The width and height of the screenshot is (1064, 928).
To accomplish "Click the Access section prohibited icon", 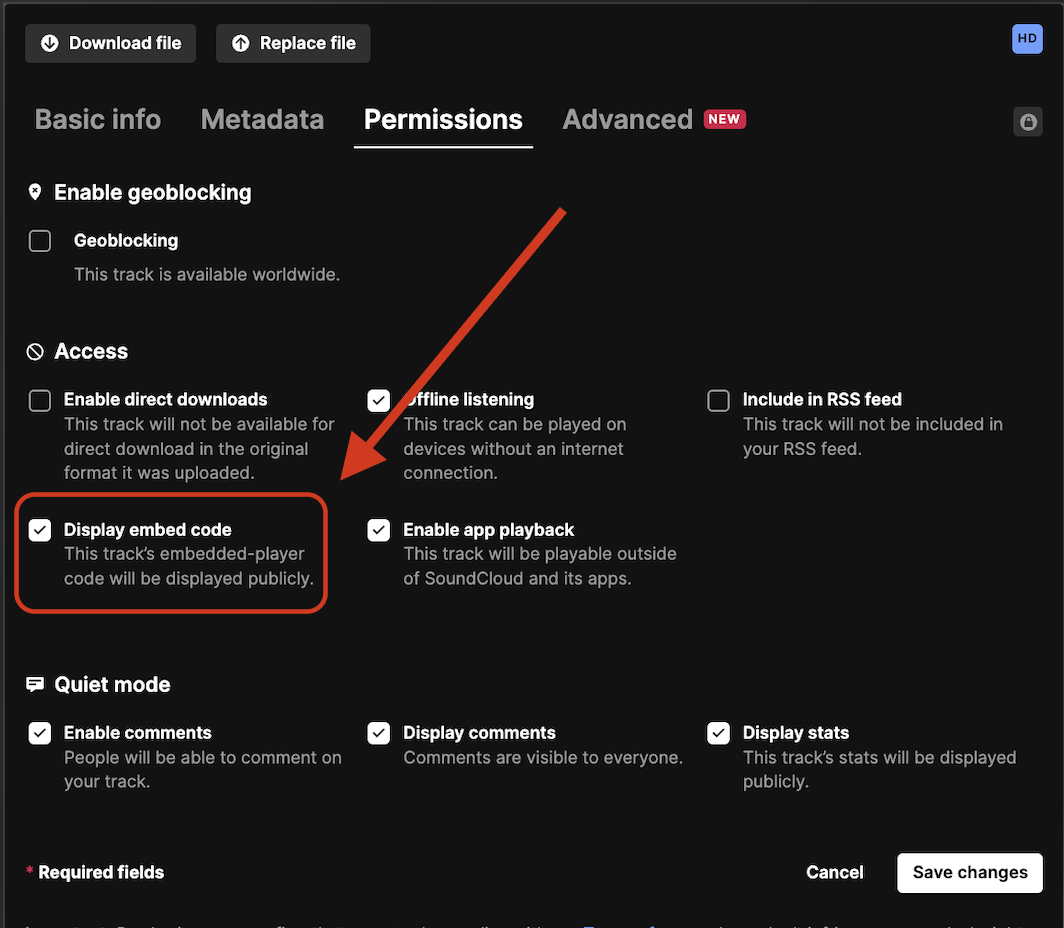I will point(36,351).
